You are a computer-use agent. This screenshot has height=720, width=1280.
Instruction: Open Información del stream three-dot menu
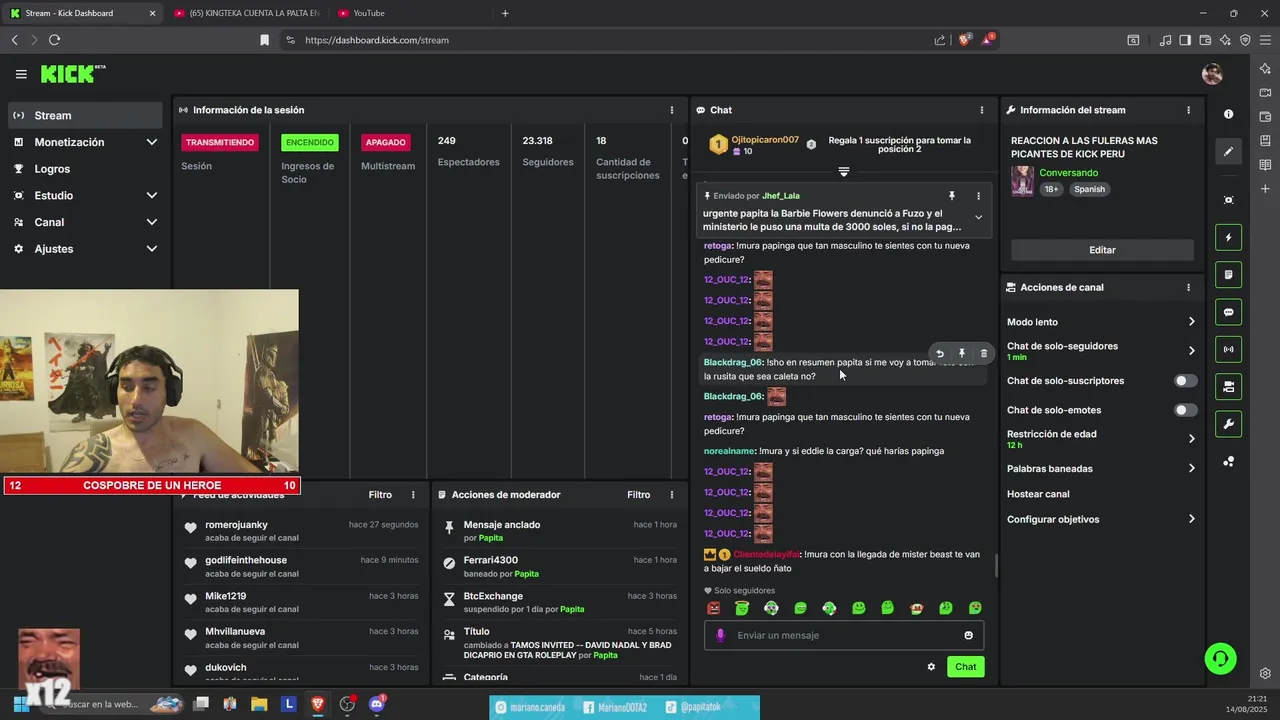pyautogui.click(x=1188, y=110)
